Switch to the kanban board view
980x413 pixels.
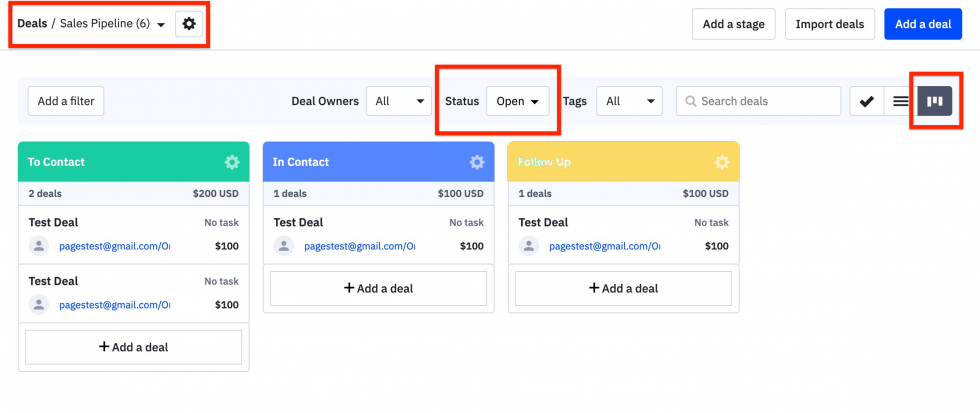coord(935,101)
